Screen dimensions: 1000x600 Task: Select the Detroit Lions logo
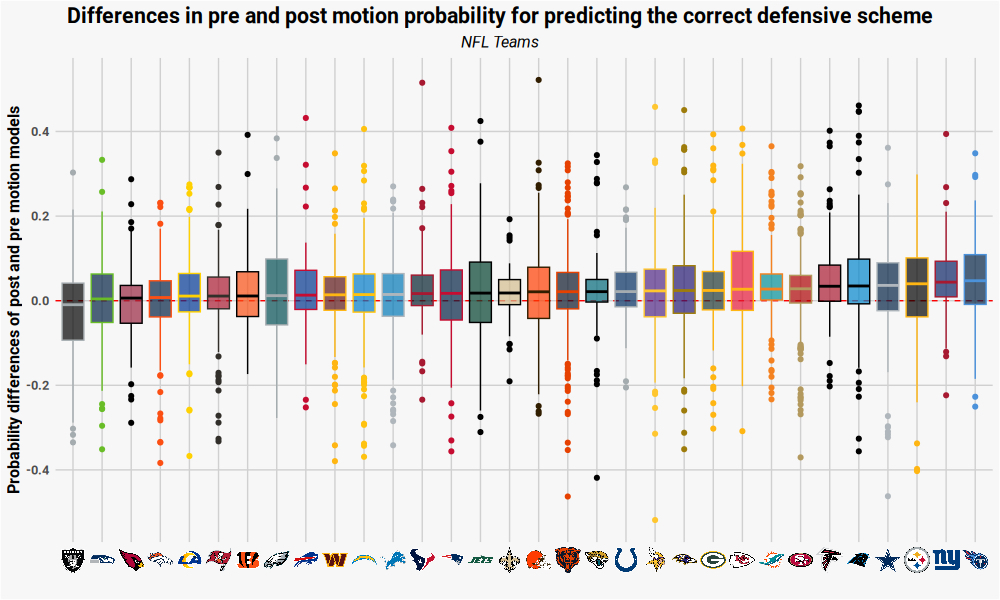393,559
